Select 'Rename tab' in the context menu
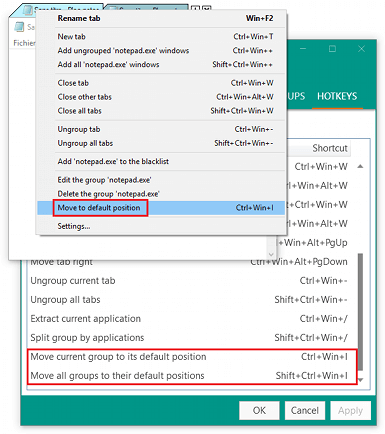Image resolution: width=385 pixels, height=434 pixels. (161, 18)
